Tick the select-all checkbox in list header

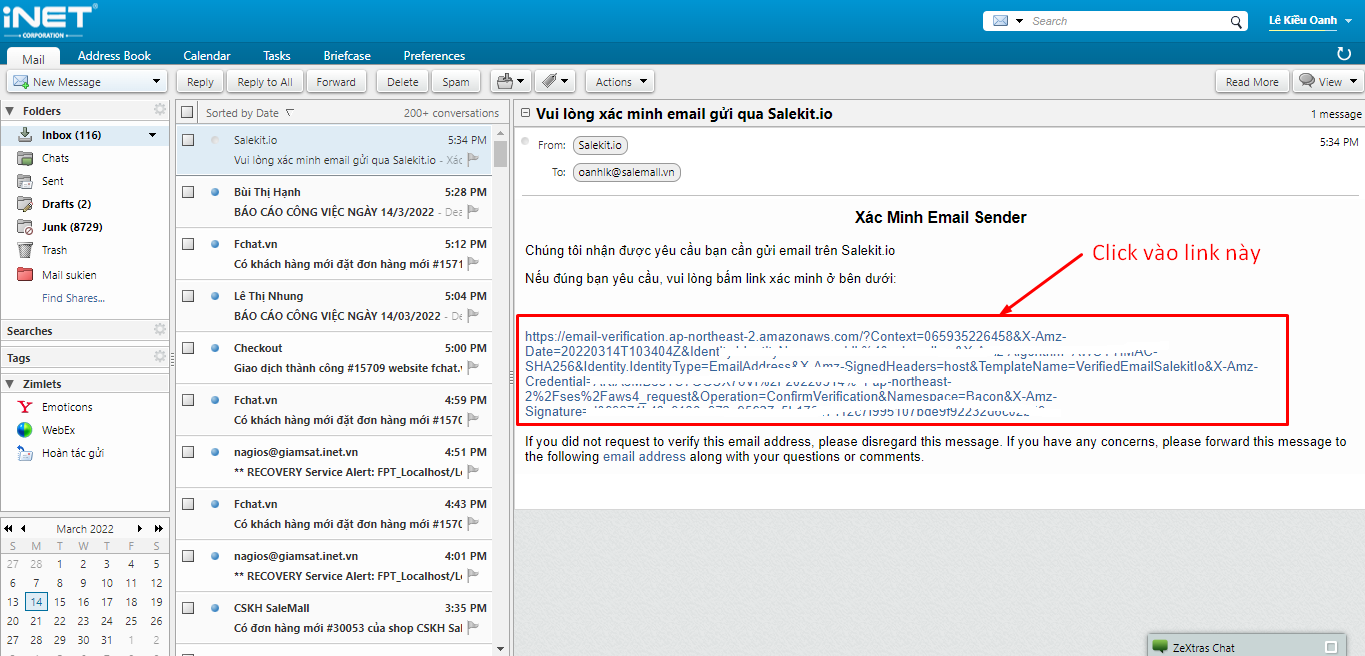coord(188,112)
